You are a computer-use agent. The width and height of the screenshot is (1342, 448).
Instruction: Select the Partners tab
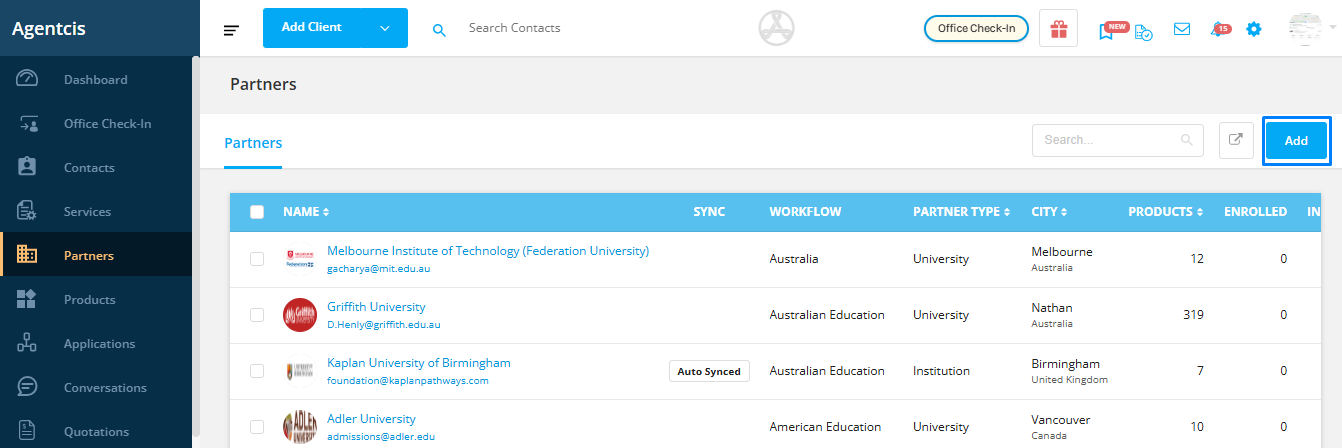click(x=253, y=143)
